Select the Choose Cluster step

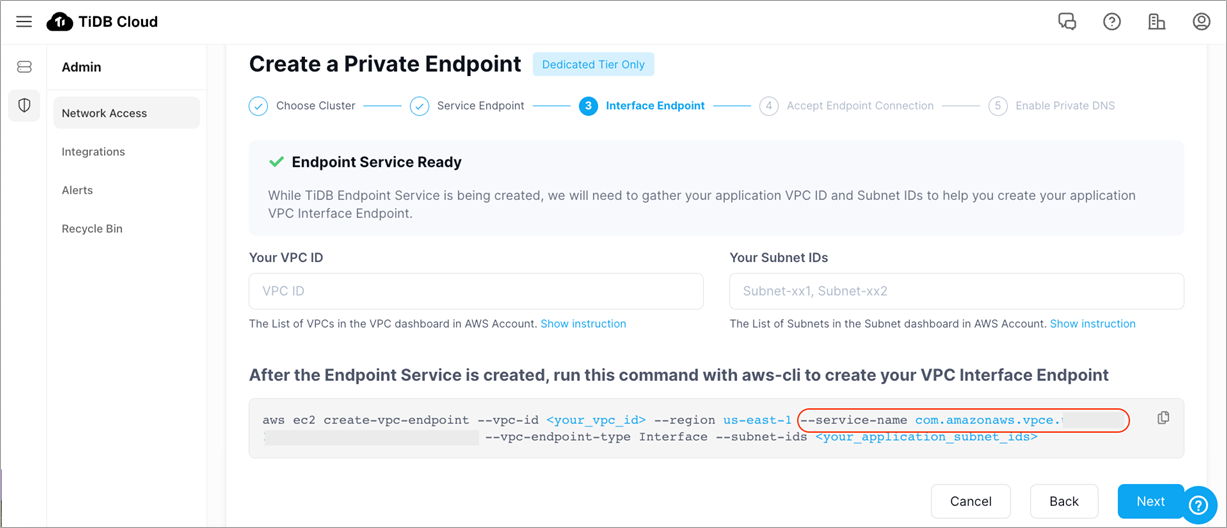[x=302, y=106]
